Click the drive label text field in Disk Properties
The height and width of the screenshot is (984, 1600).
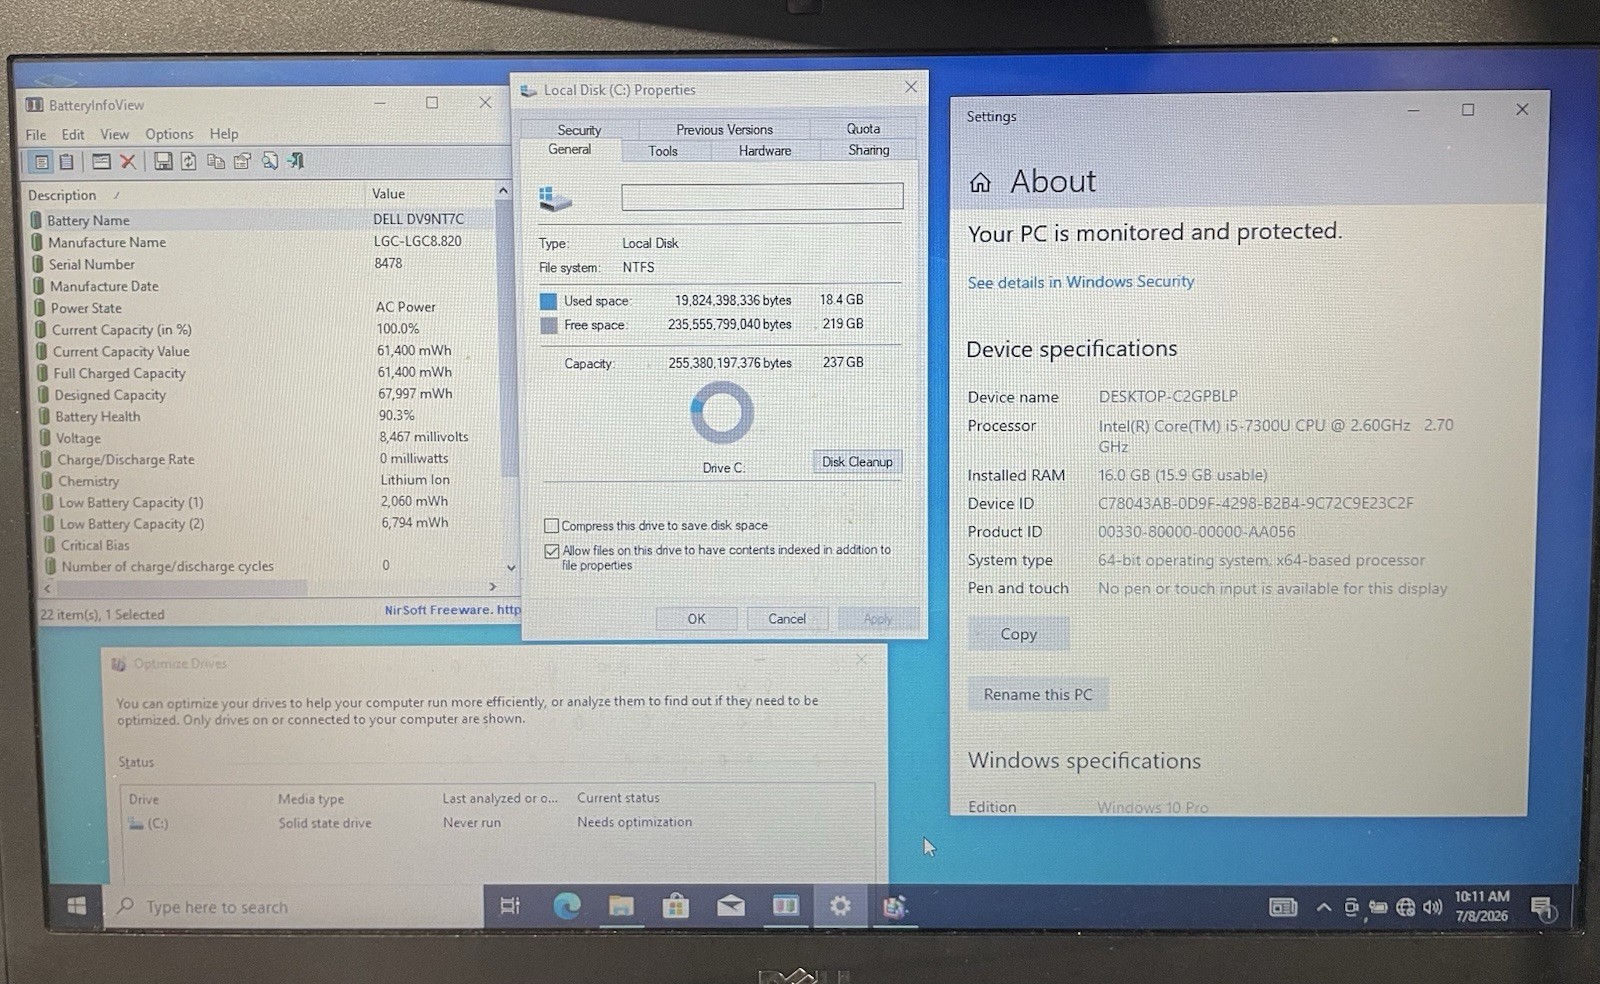click(762, 196)
